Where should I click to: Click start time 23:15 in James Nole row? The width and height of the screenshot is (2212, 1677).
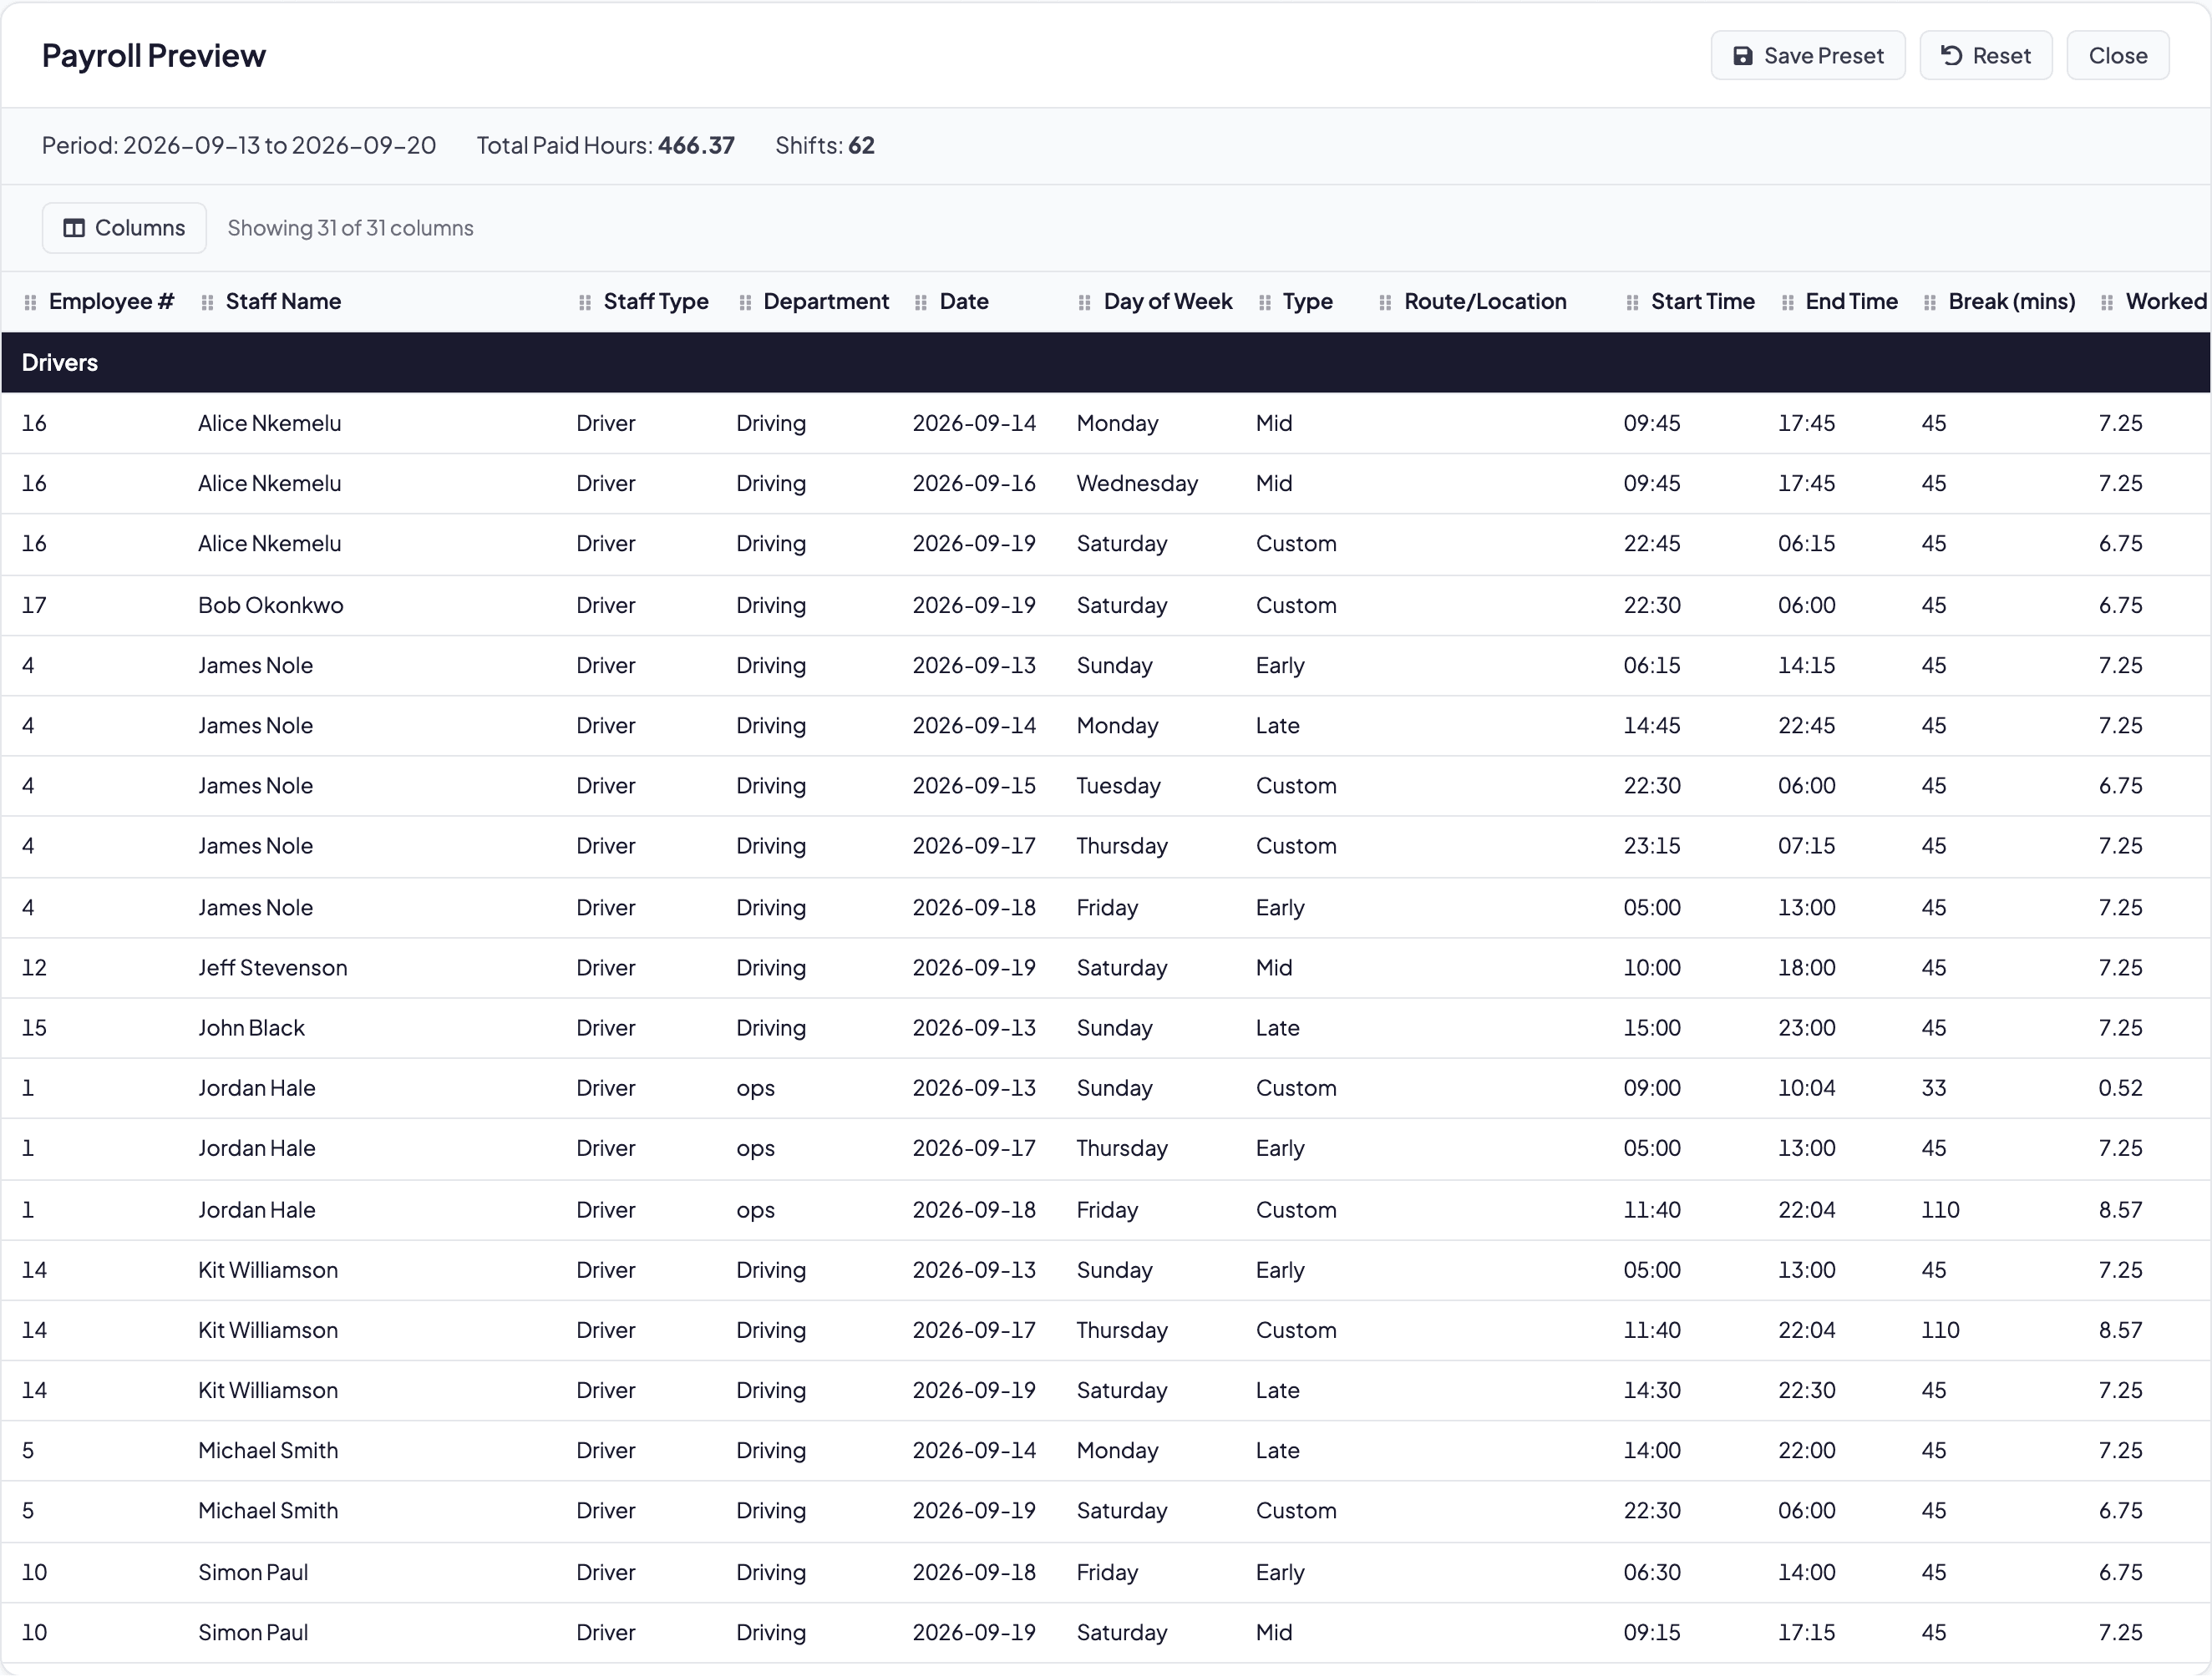[x=1652, y=846]
